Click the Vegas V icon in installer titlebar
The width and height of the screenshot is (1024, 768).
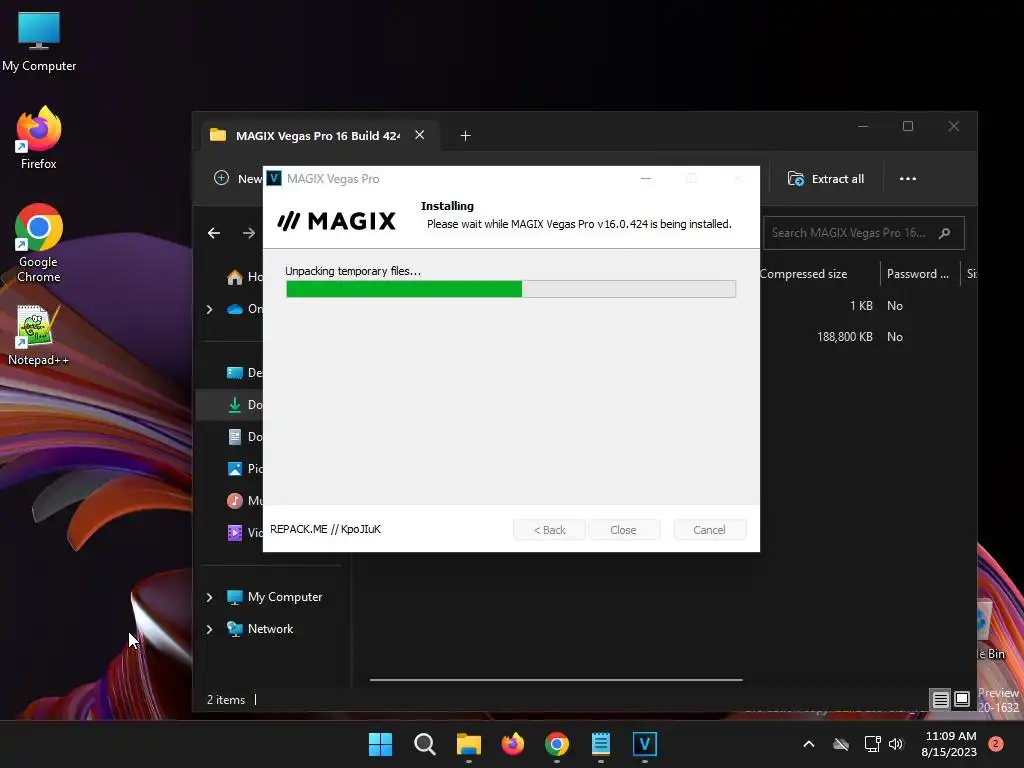pos(274,178)
